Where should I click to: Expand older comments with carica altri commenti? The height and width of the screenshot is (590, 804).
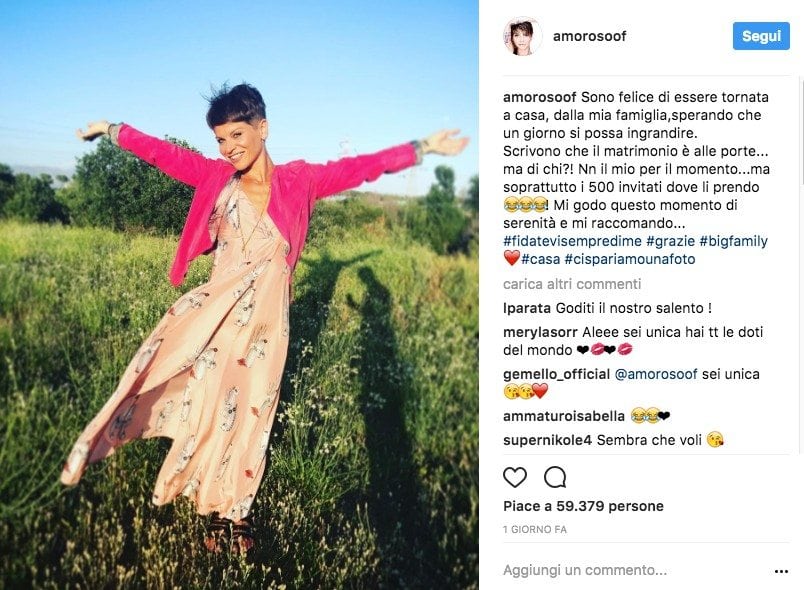(572, 284)
